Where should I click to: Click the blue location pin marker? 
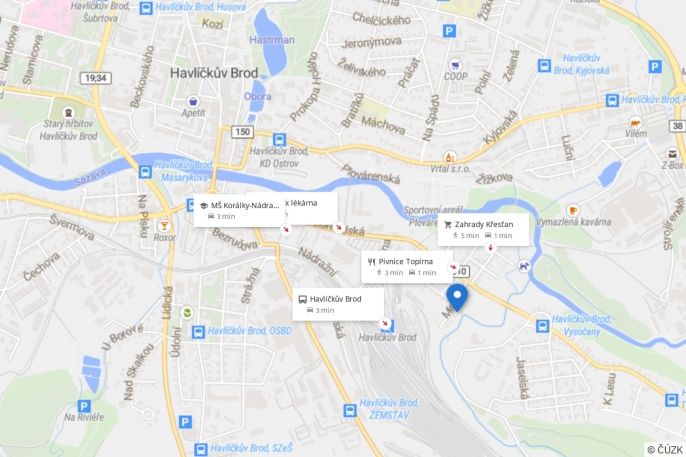click(x=457, y=297)
